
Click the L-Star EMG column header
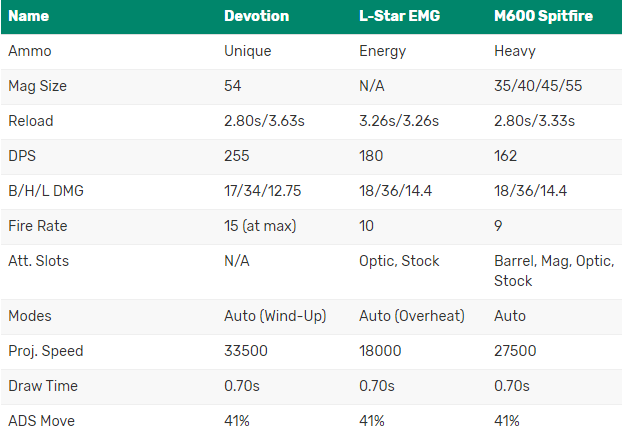[399, 16]
